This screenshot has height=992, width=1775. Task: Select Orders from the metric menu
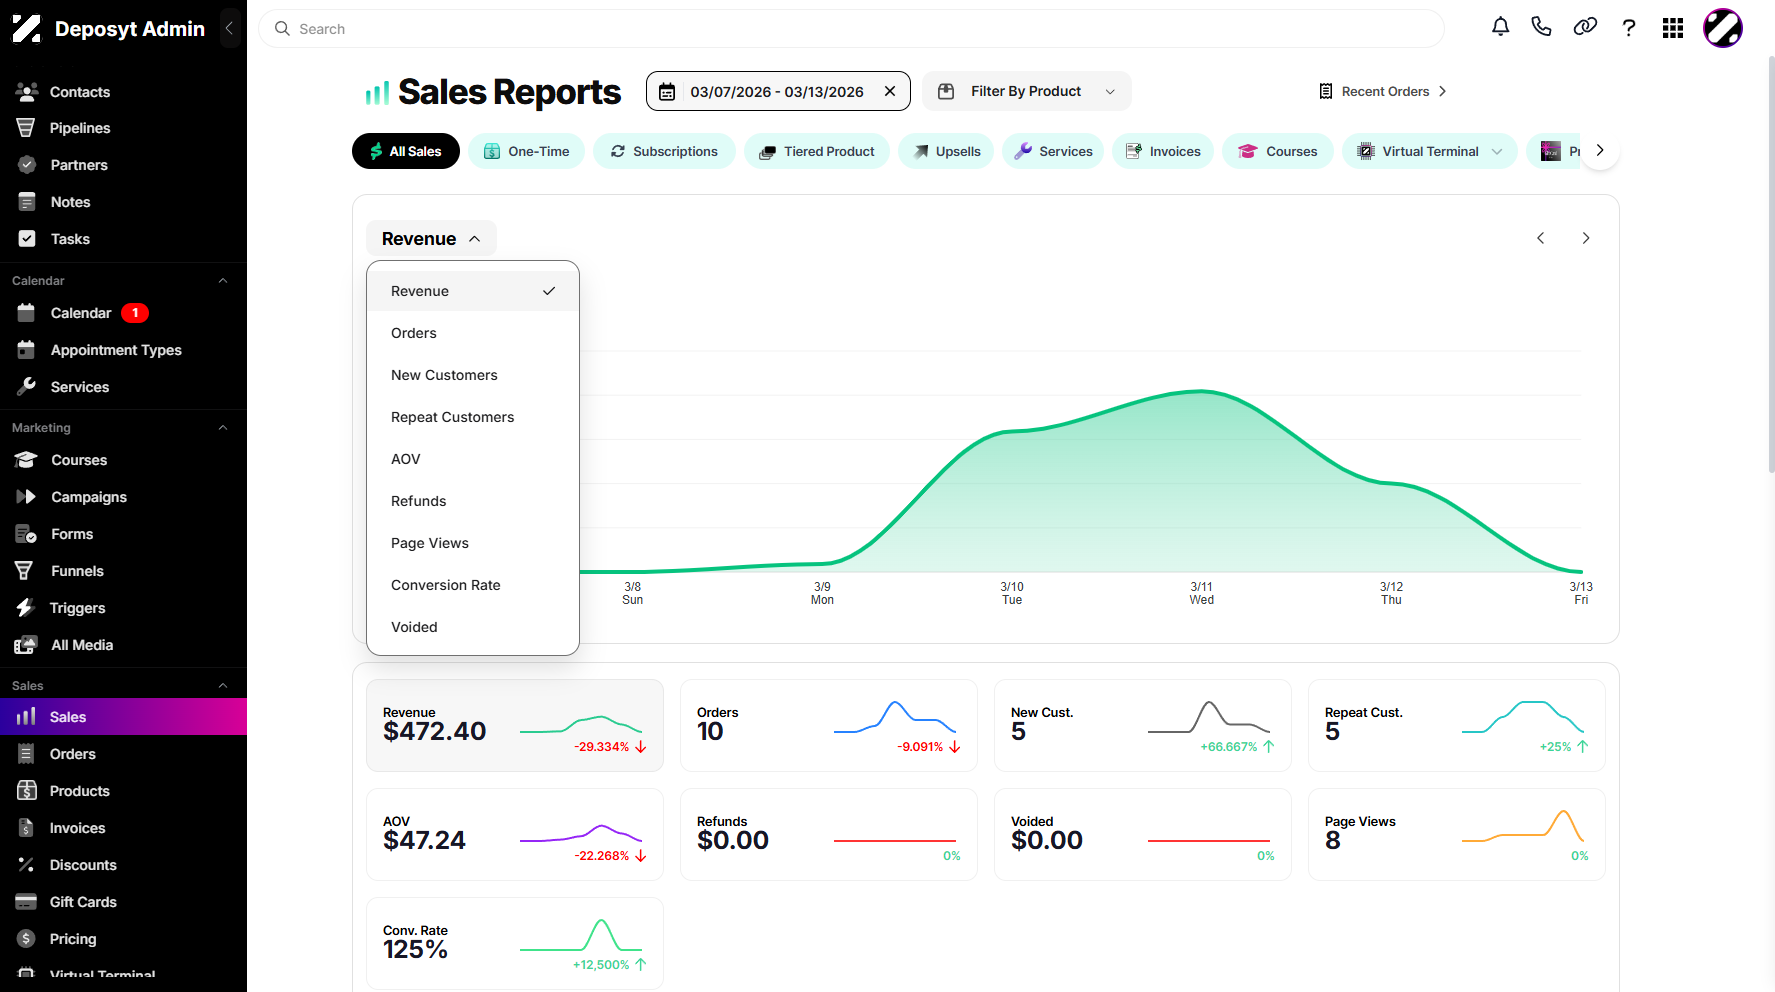click(x=473, y=333)
